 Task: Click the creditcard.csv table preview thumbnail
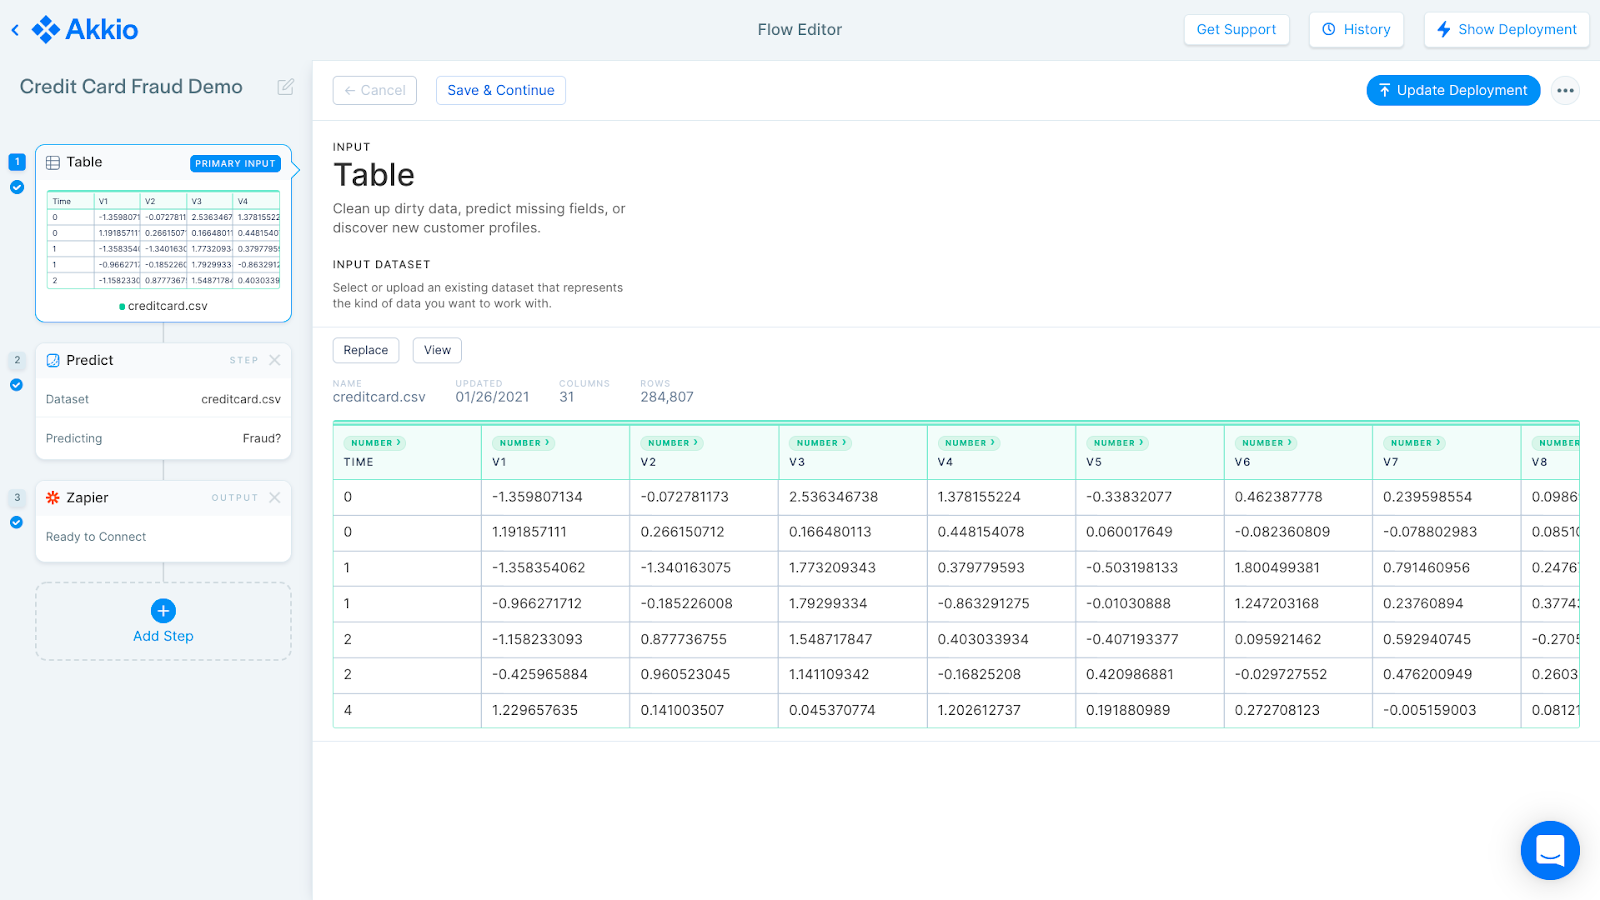(163, 240)
